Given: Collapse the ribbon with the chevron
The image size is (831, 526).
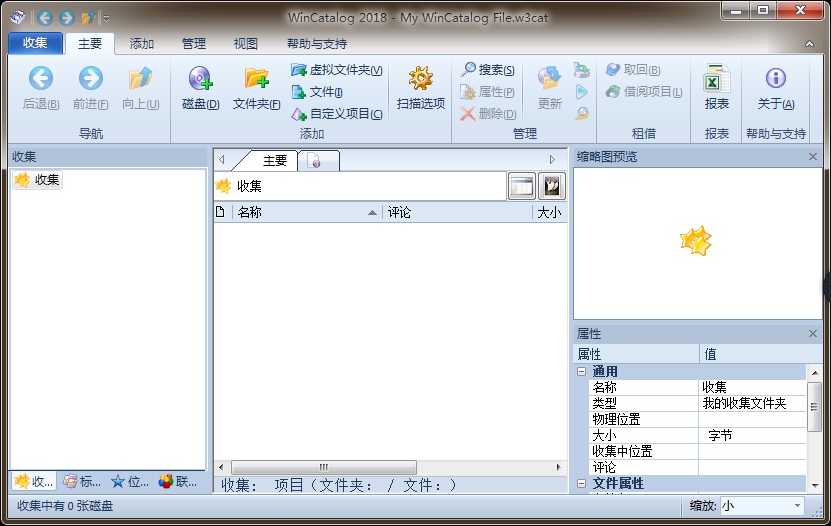Looking at the screenshot, I should click(x=809, y=44).
